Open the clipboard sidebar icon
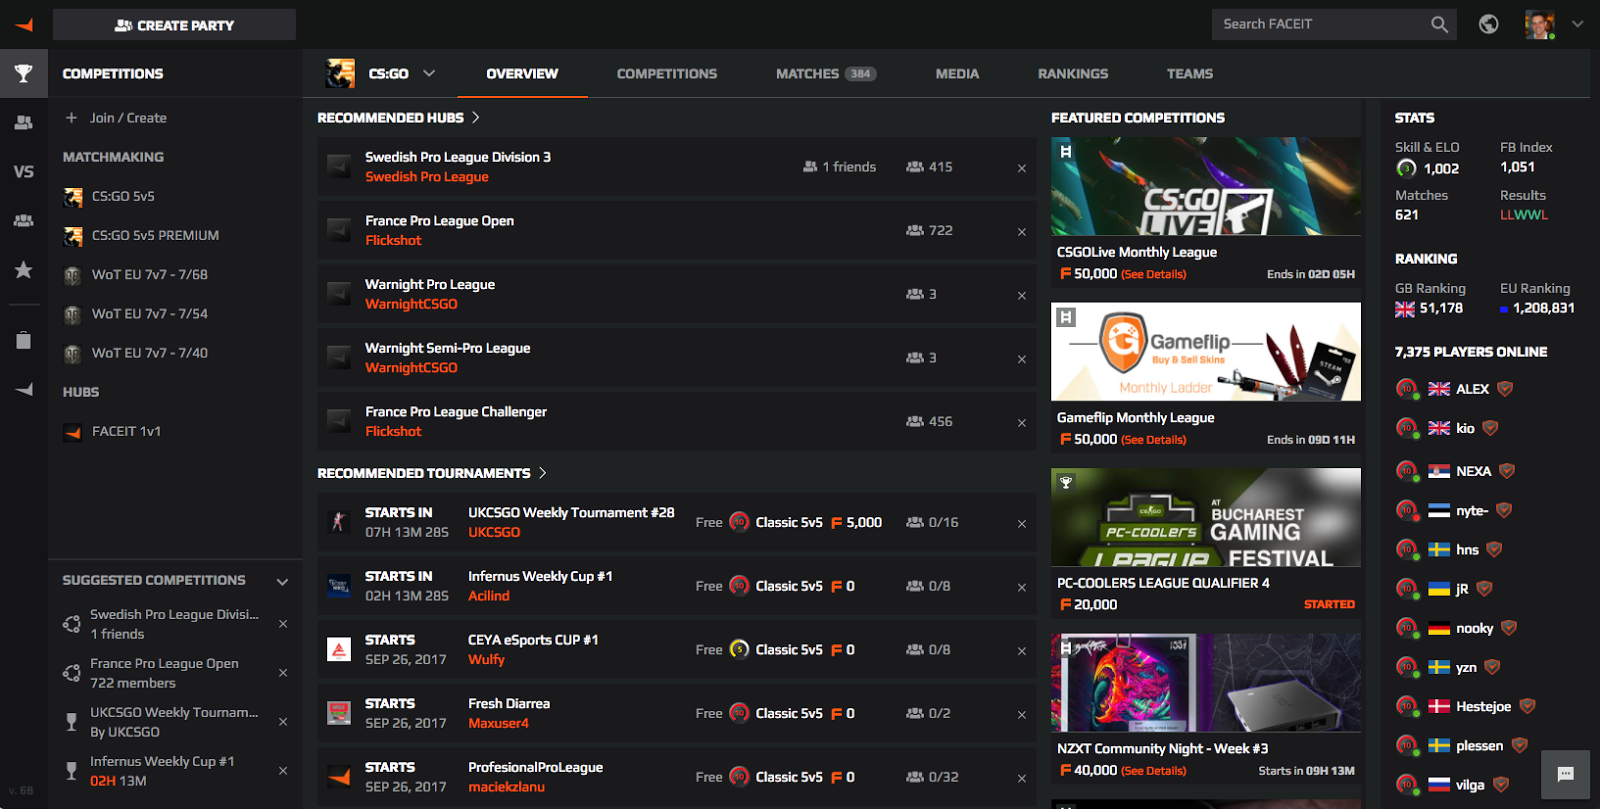This screenshot has width=1600, height=809. click(24, 340)
